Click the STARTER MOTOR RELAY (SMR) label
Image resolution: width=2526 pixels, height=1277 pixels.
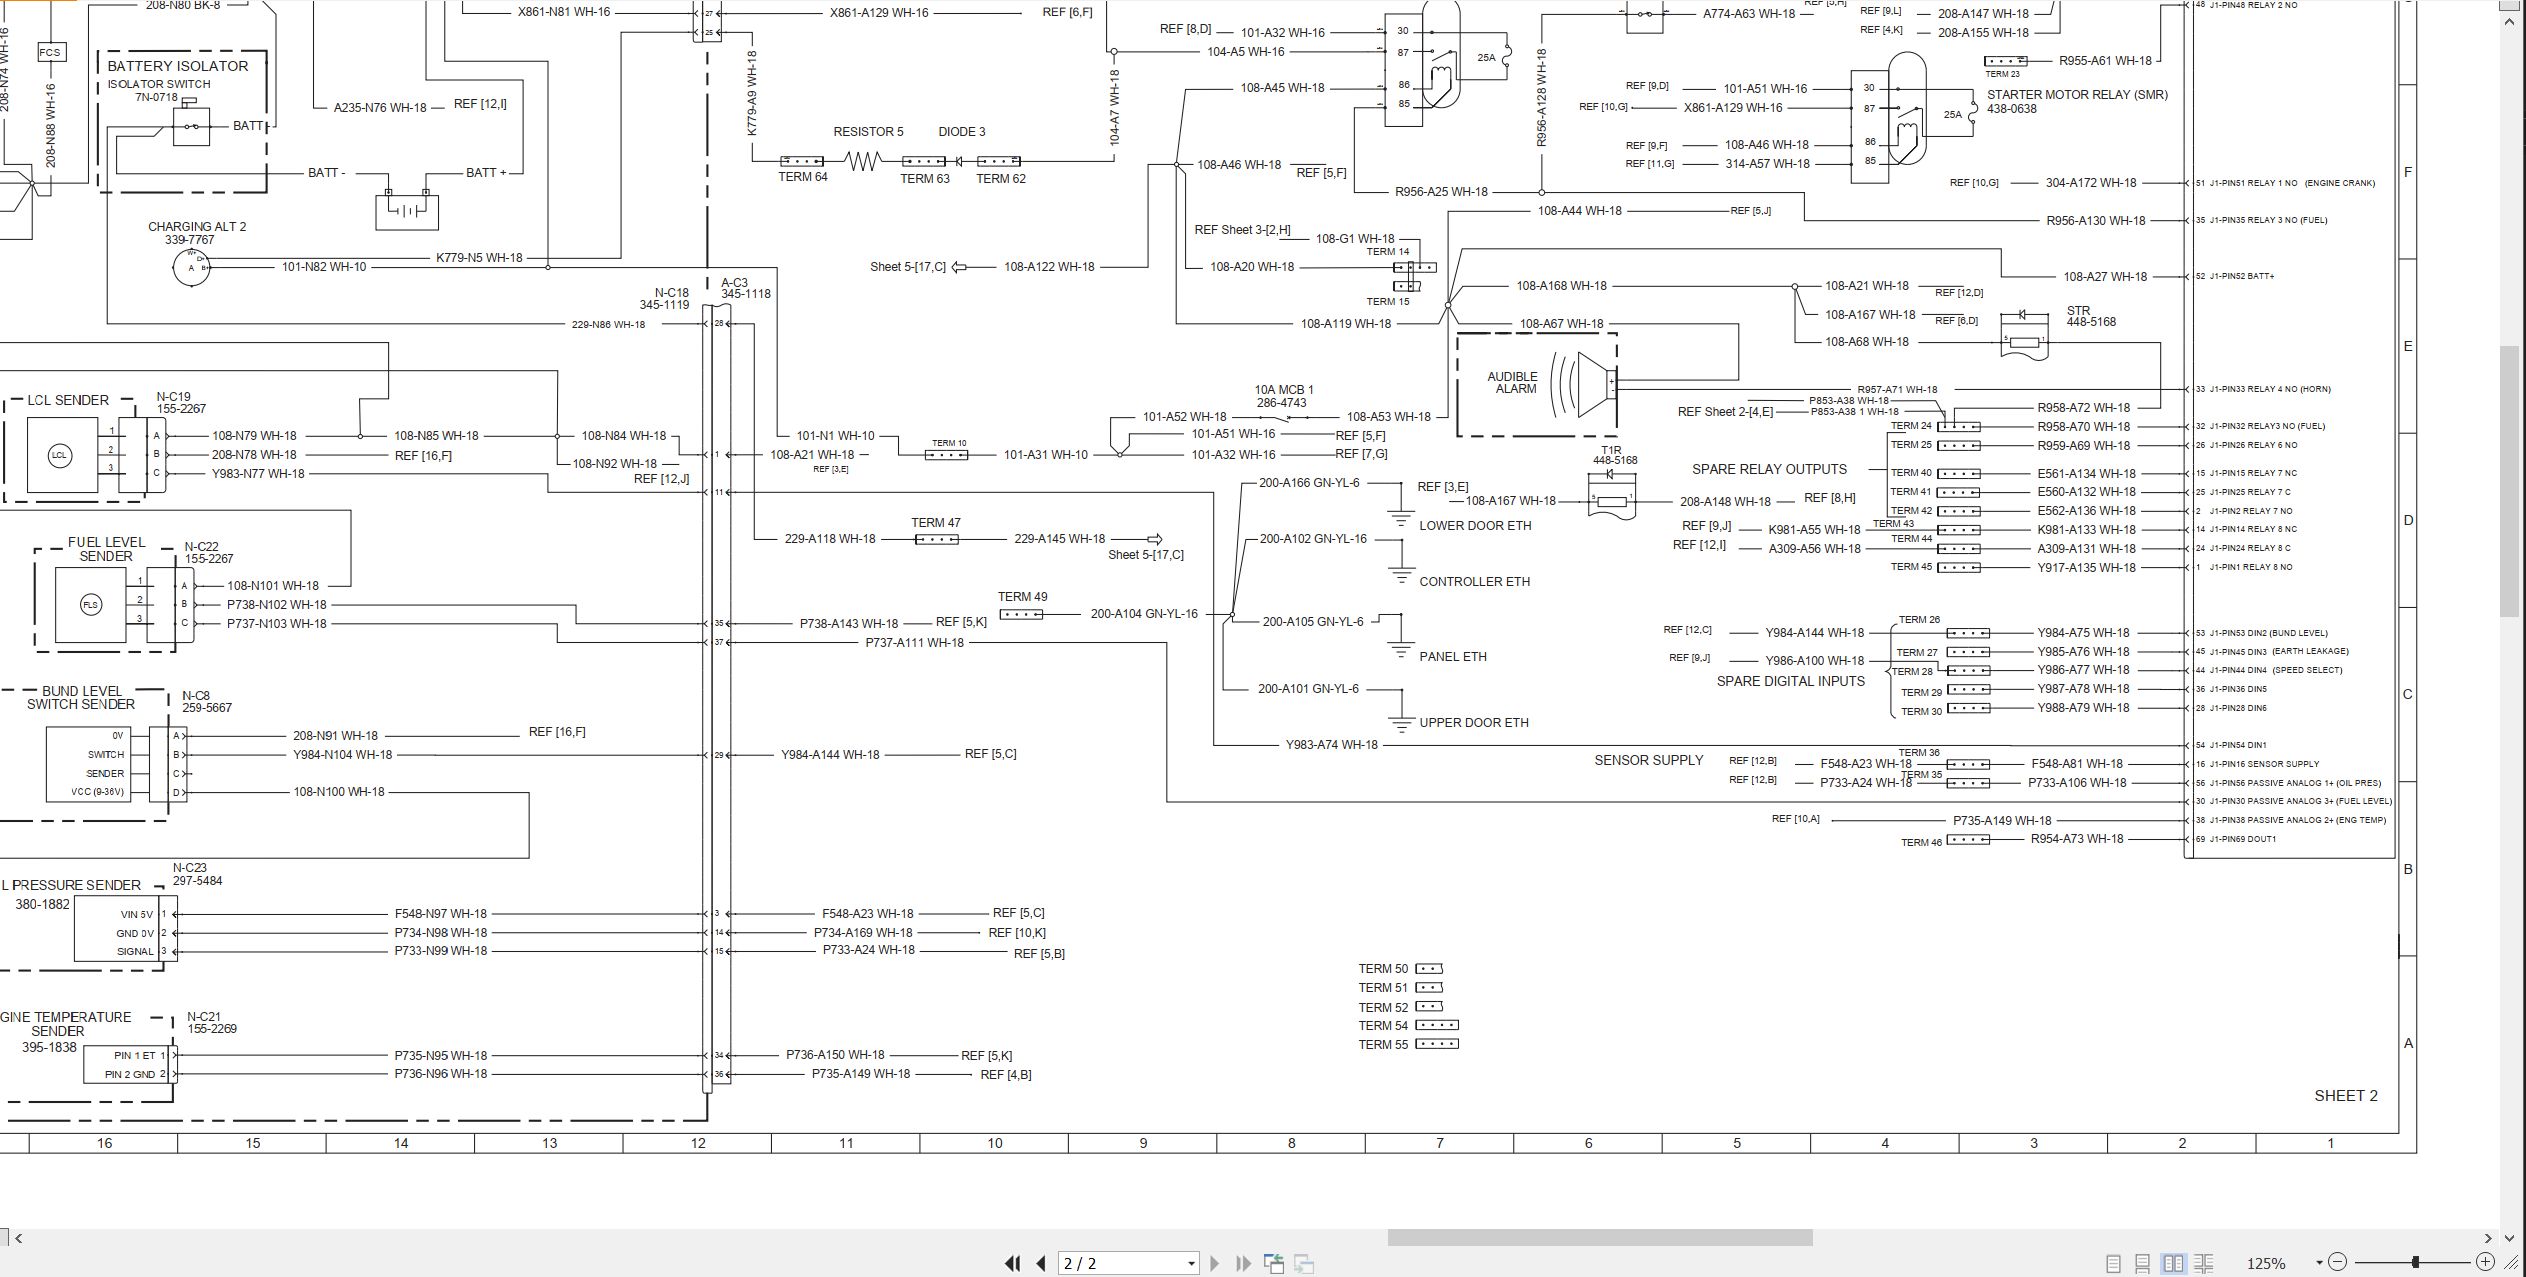click(2077, 95)
